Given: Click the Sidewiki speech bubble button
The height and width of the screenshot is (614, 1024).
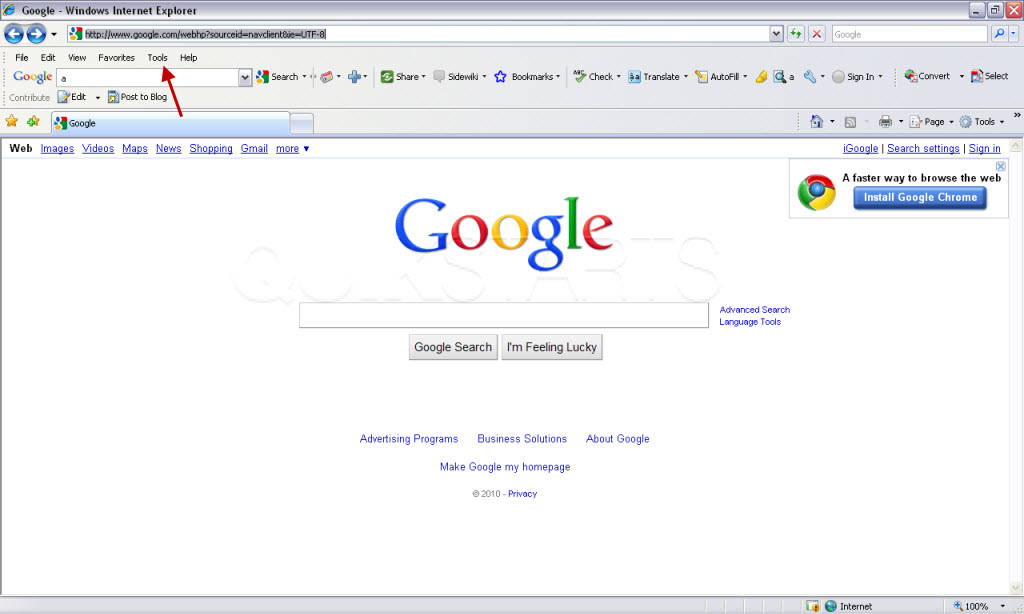Looking at the screenshot, I should point(456,76).
